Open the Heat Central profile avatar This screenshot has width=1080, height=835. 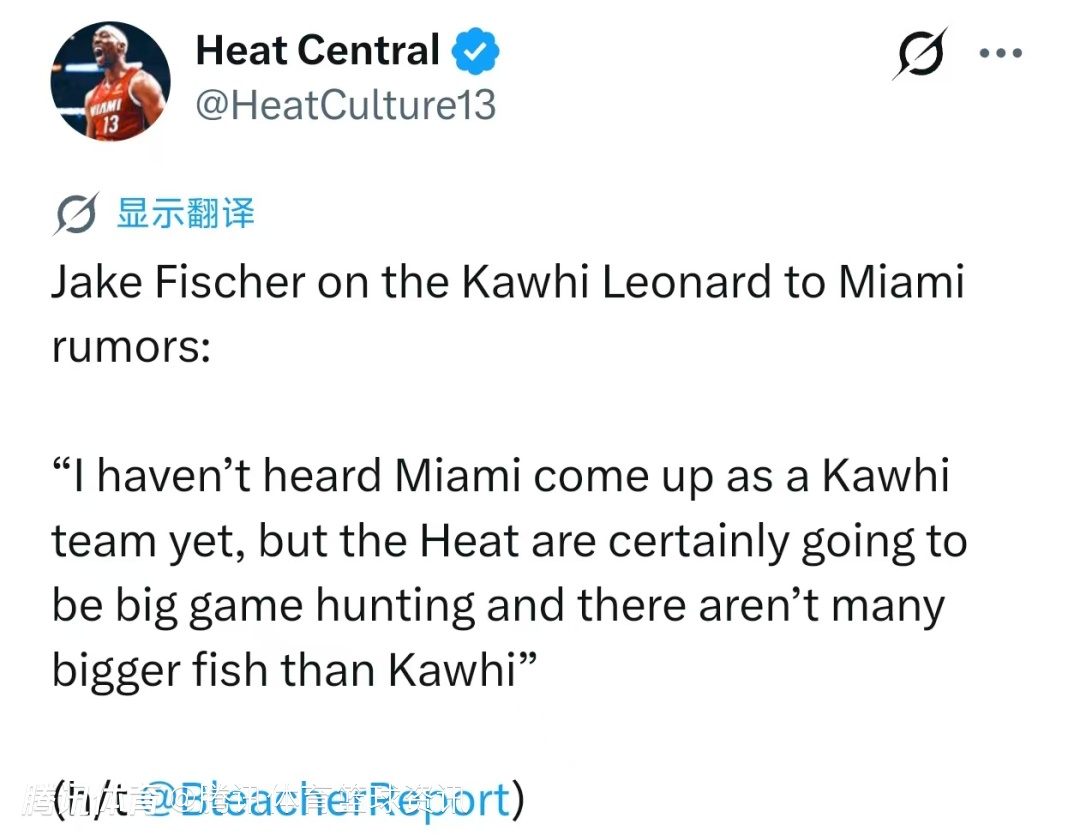(111, 81)
